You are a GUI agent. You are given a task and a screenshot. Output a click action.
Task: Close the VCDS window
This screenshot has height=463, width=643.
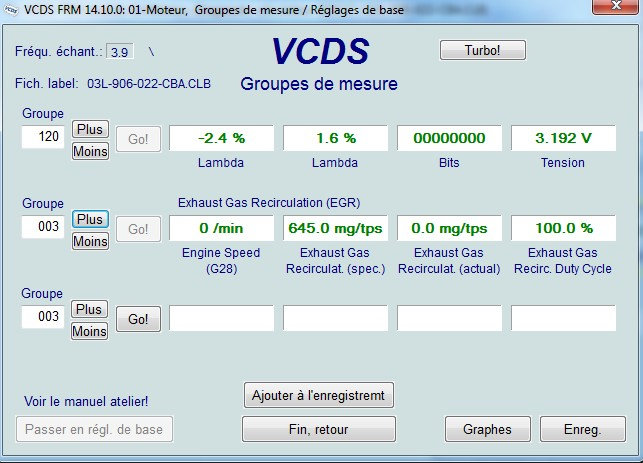pyautogui.click(x=615, y=6)
